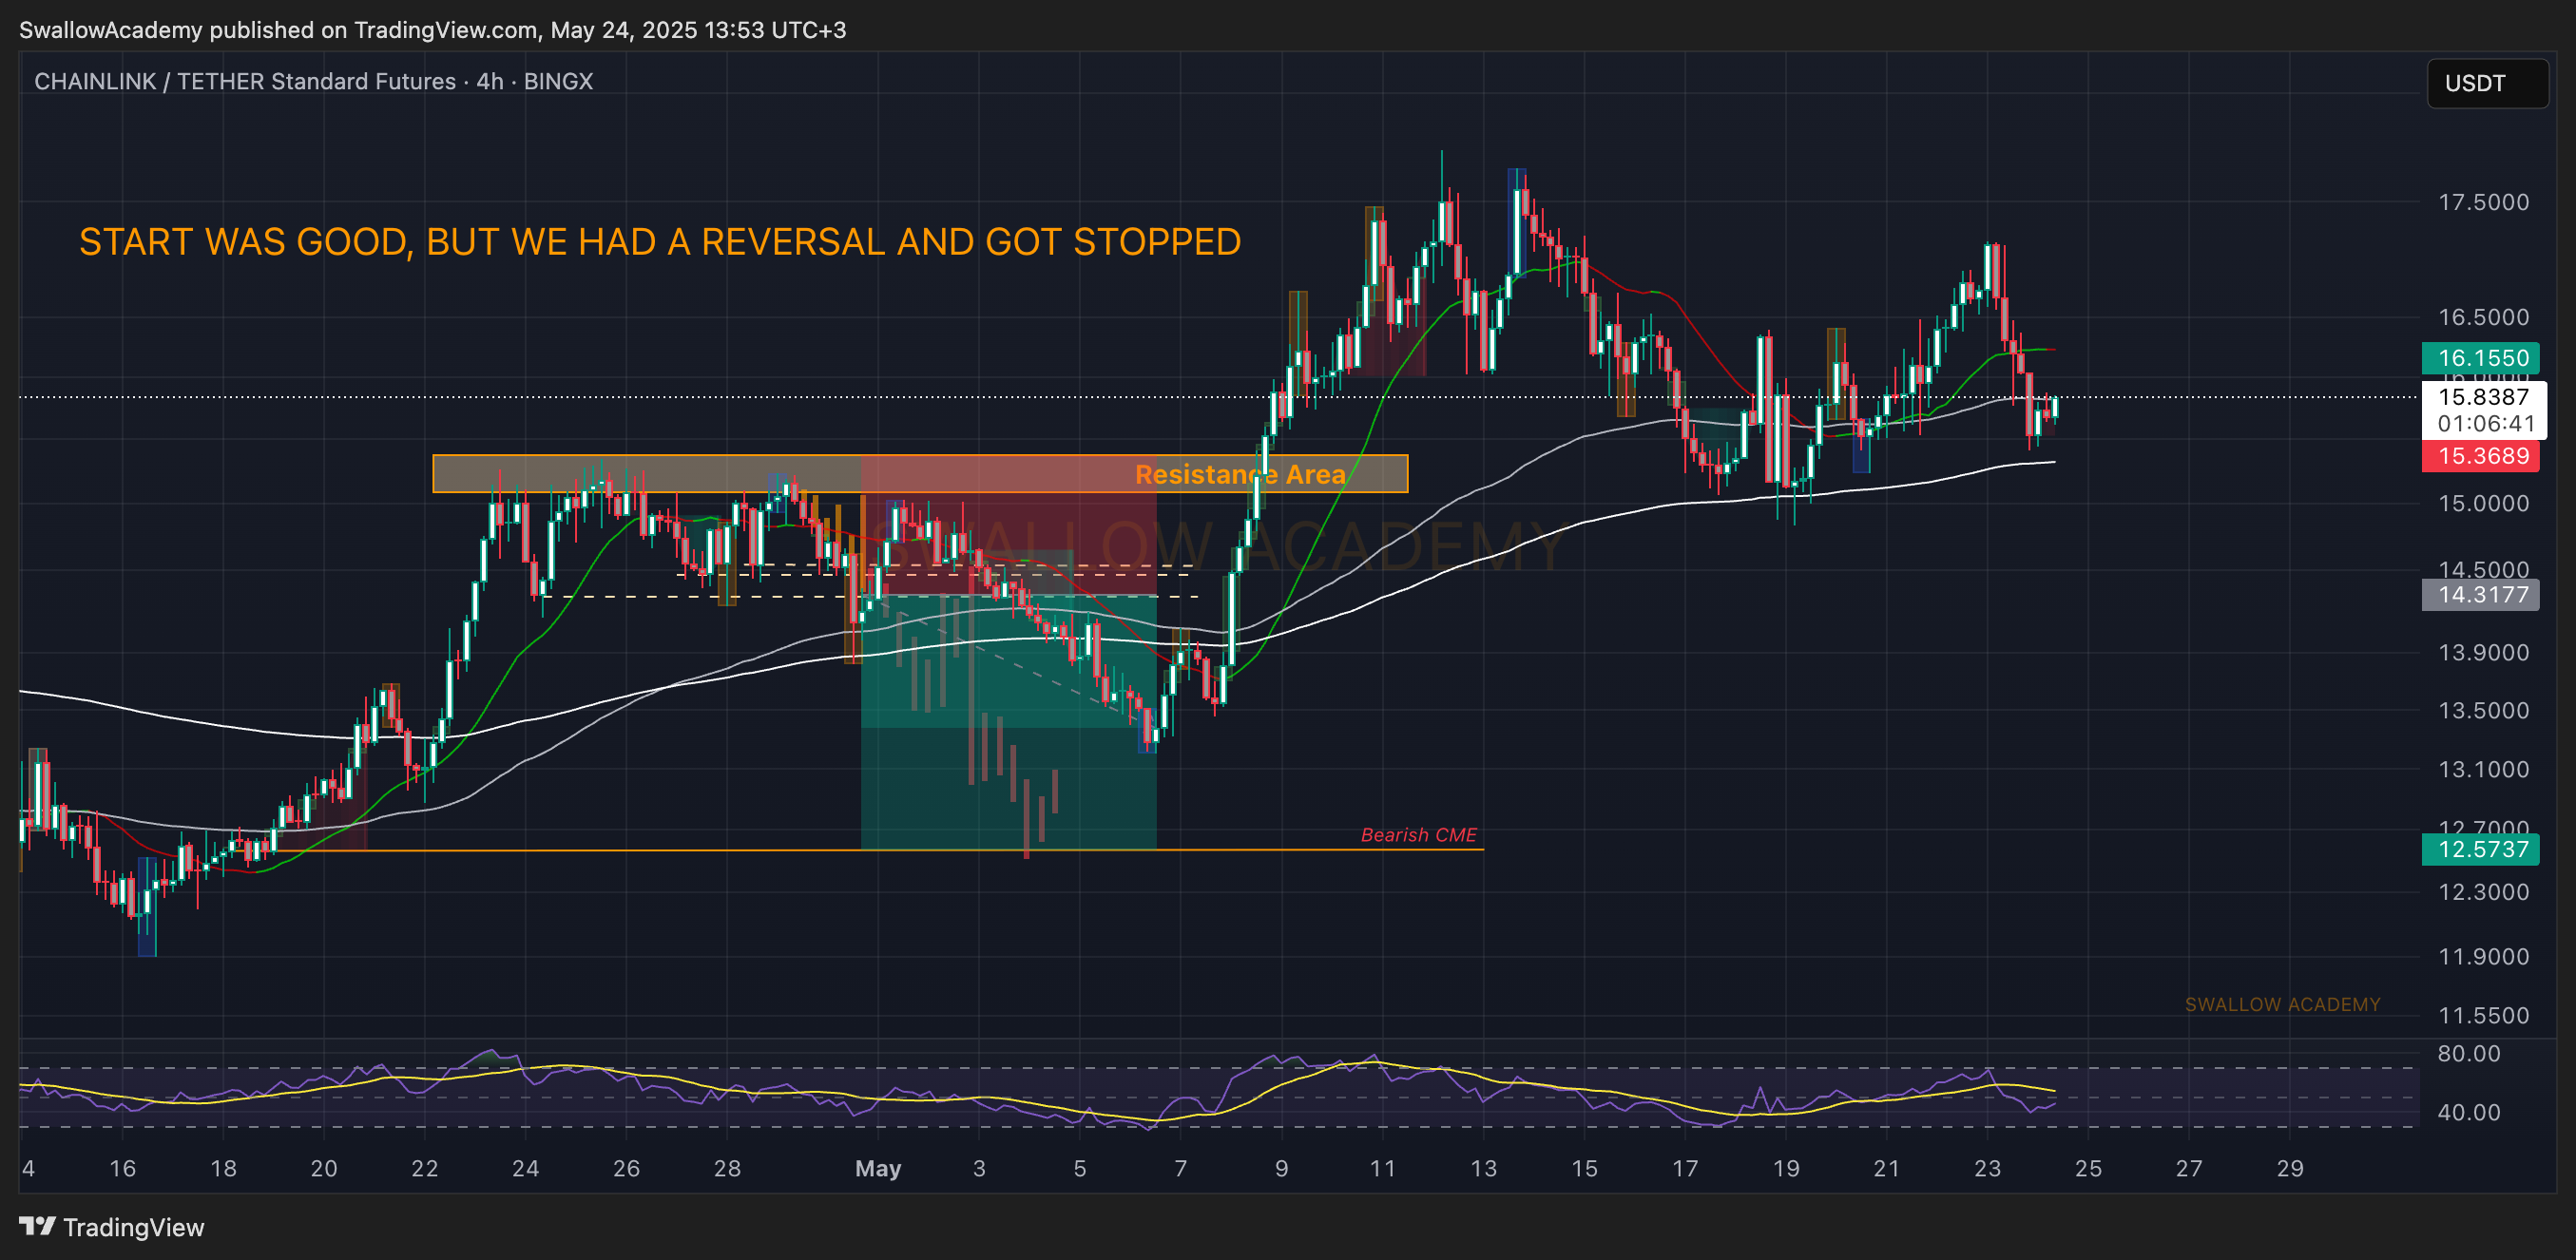
Task: Click the 11.5500 price axis label
Action: pyautogui.click(x=2483, y=1015)
